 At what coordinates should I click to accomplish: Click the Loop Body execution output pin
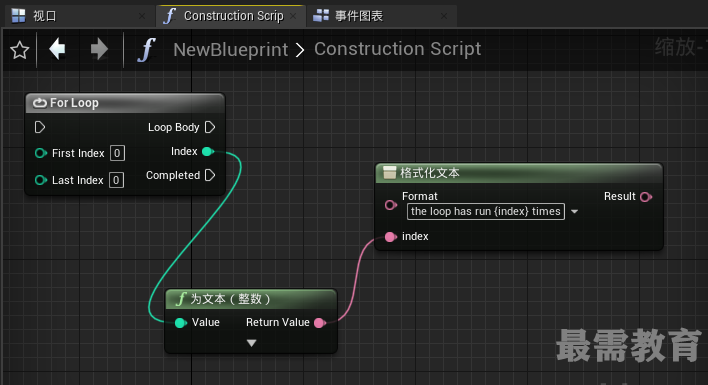210,127
